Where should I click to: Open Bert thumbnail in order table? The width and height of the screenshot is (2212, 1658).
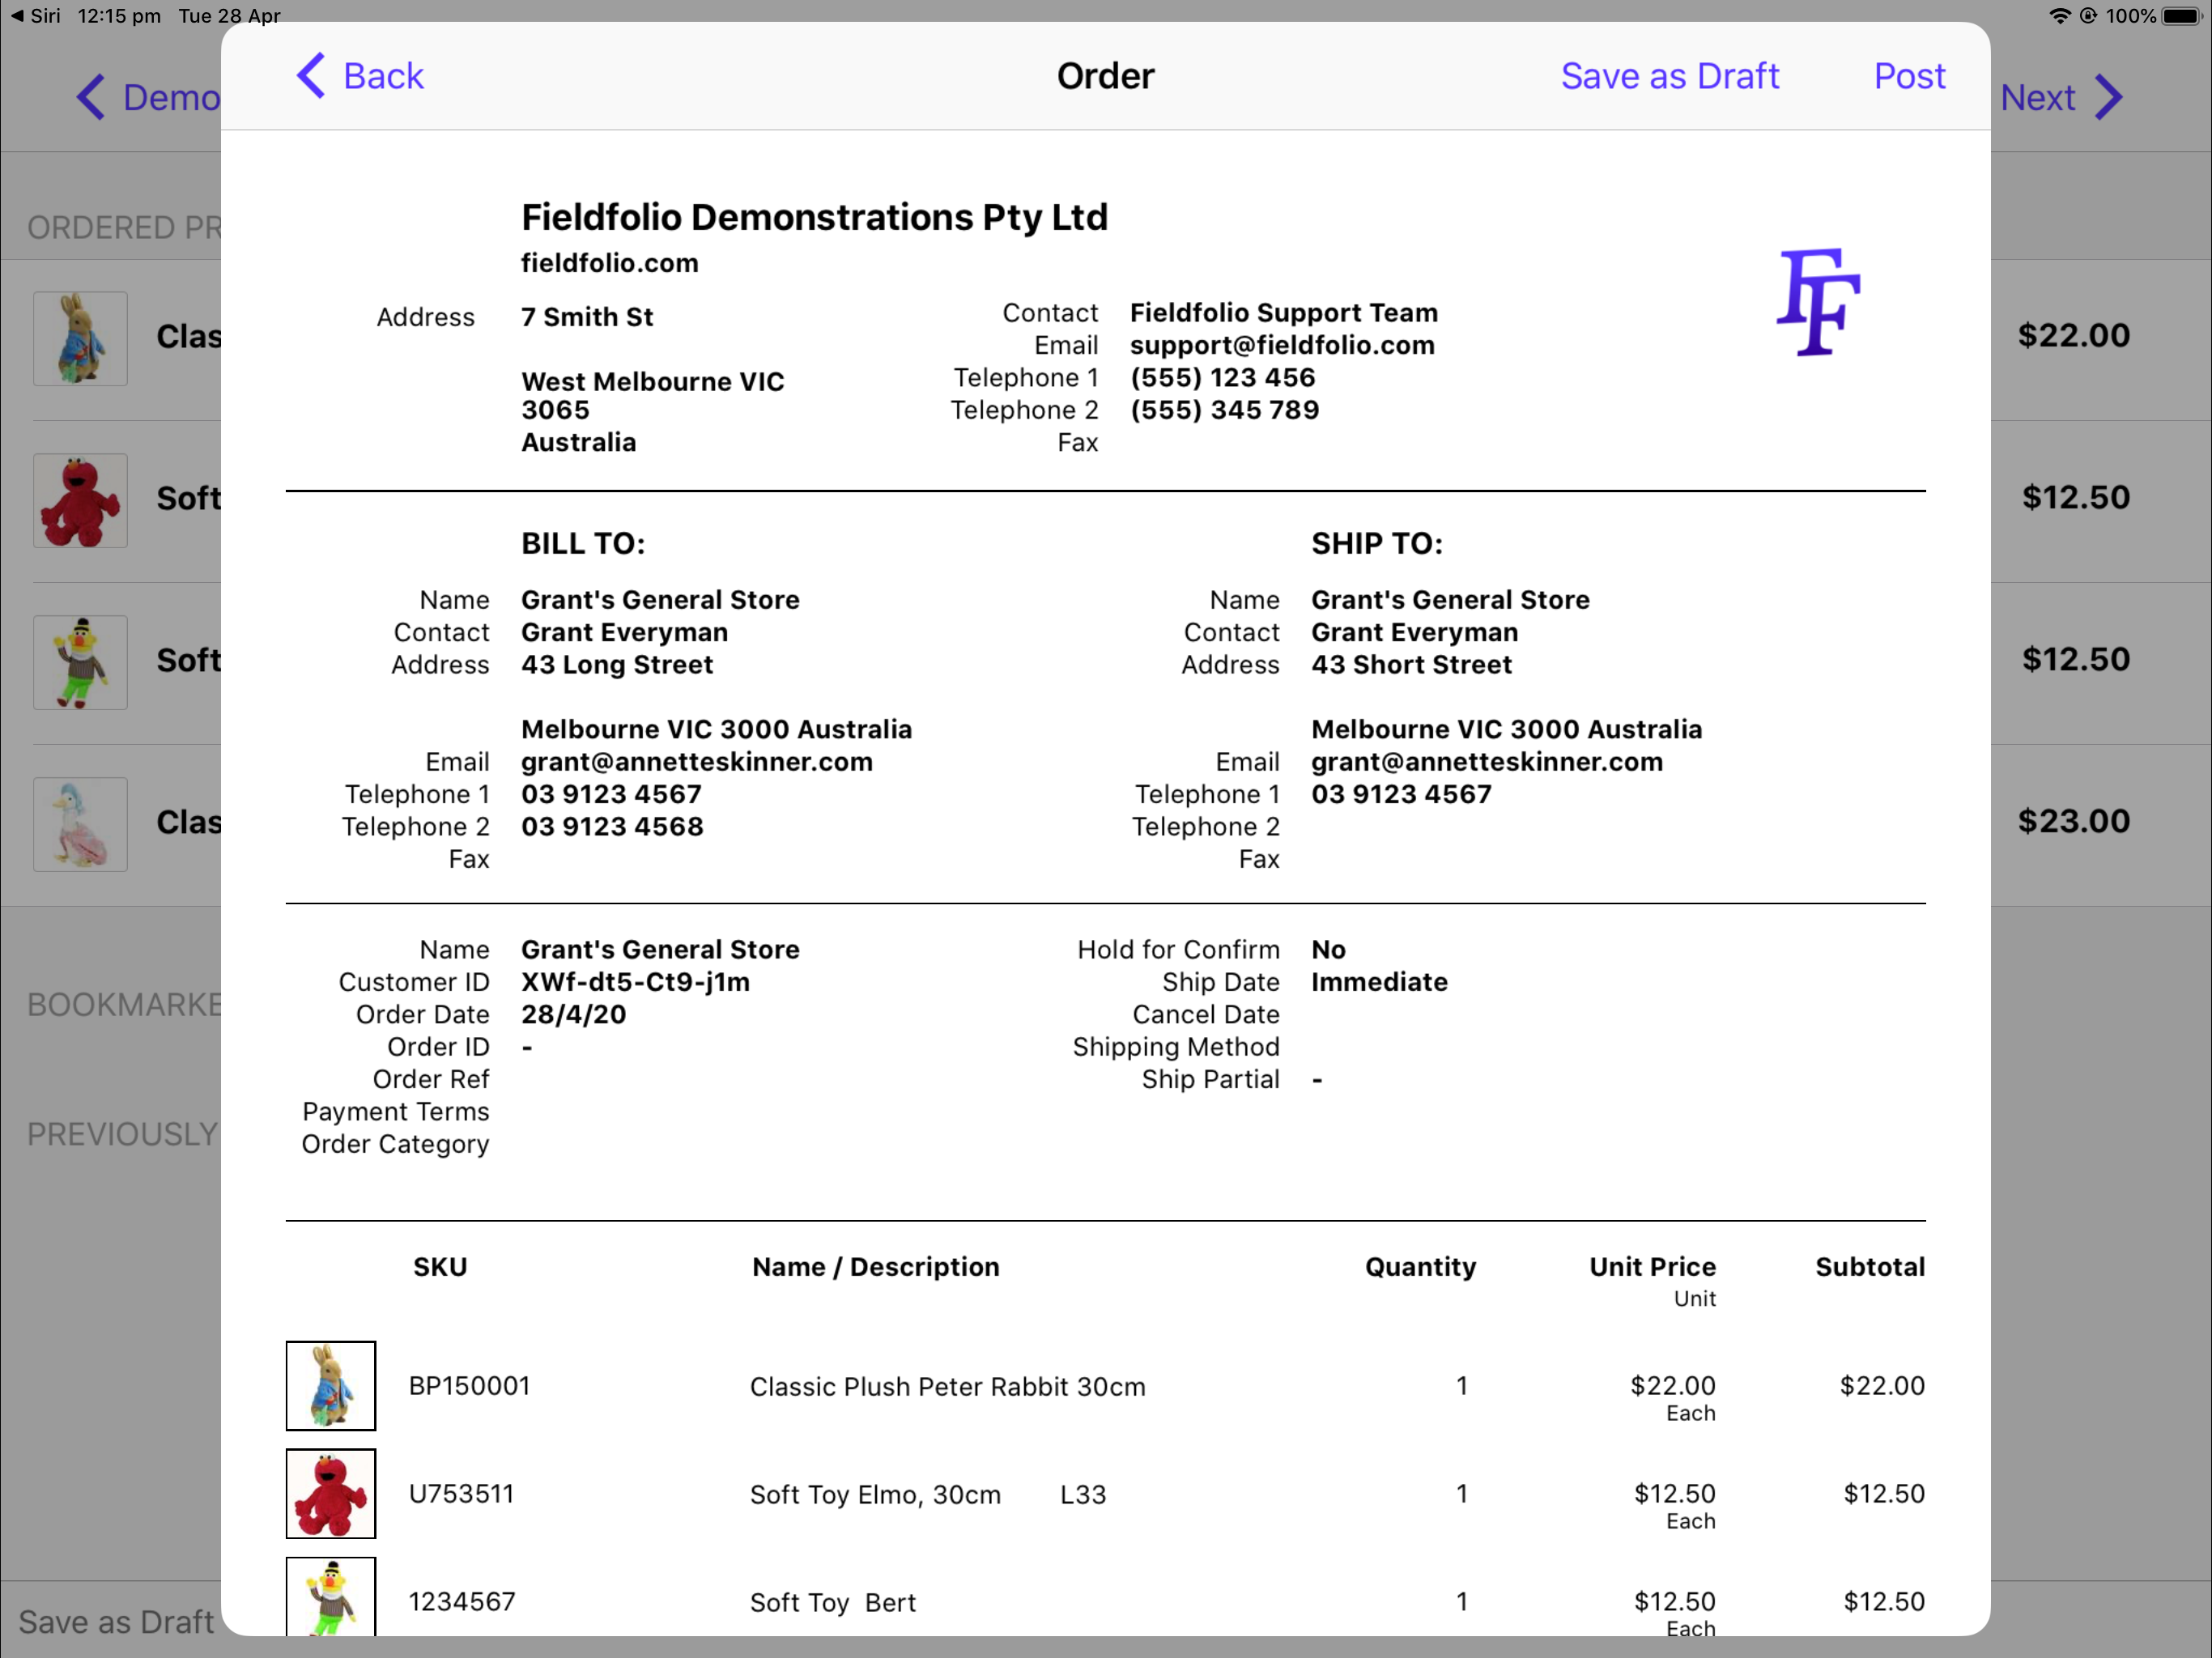[331, 1596]
